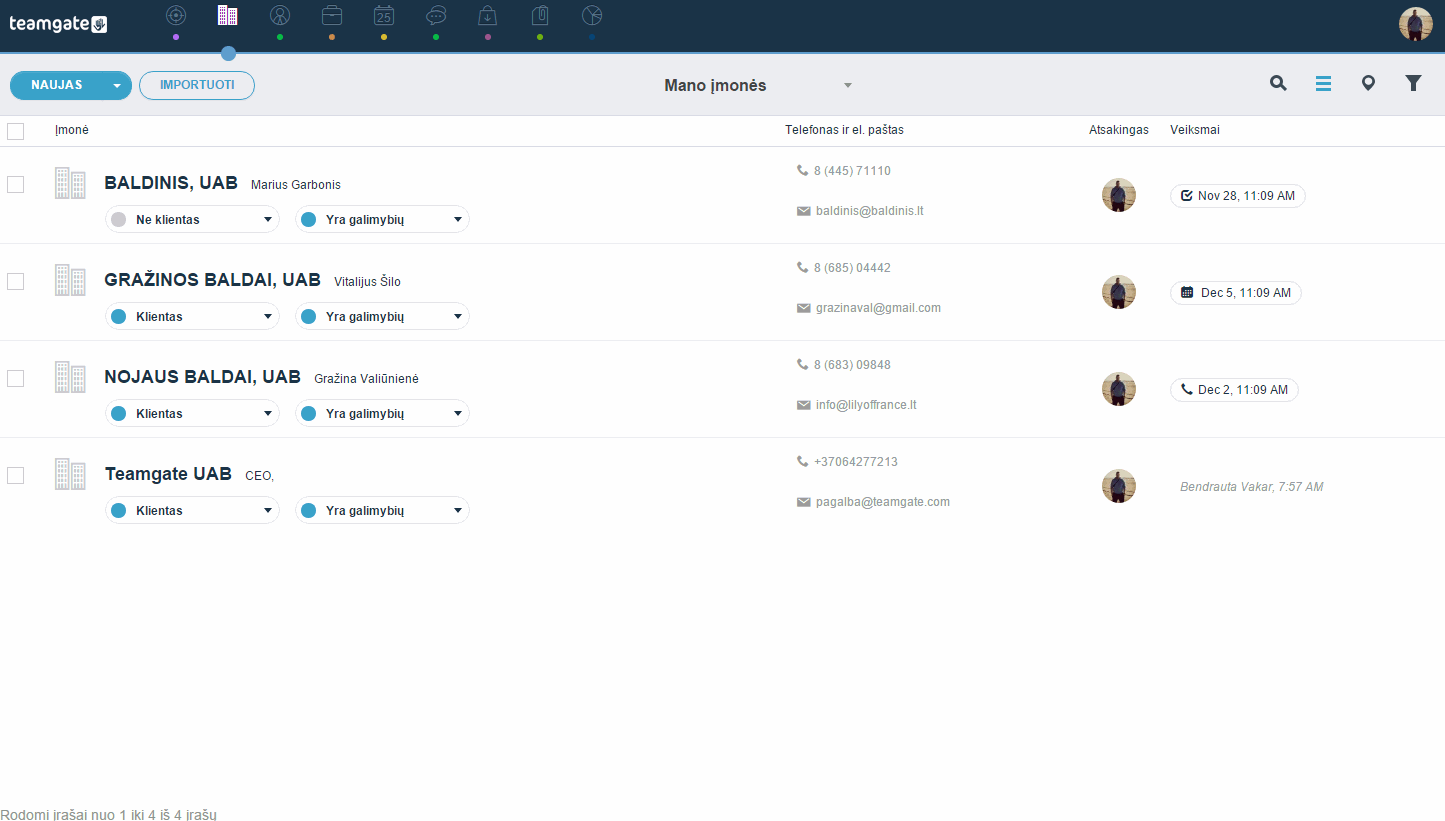Image resolution: width=1445 pixels, height=821 pixels.
Task: Click the IMPORTUOTI button
Action: [197, 85]
